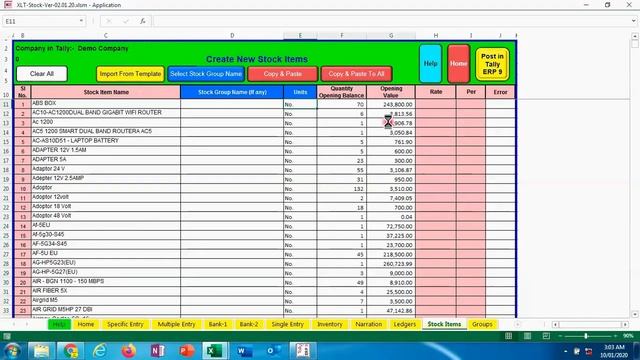Viewport: 640px width, 360px height.
Task: Open Windows Start menu
Action: (x=12, y=351)
